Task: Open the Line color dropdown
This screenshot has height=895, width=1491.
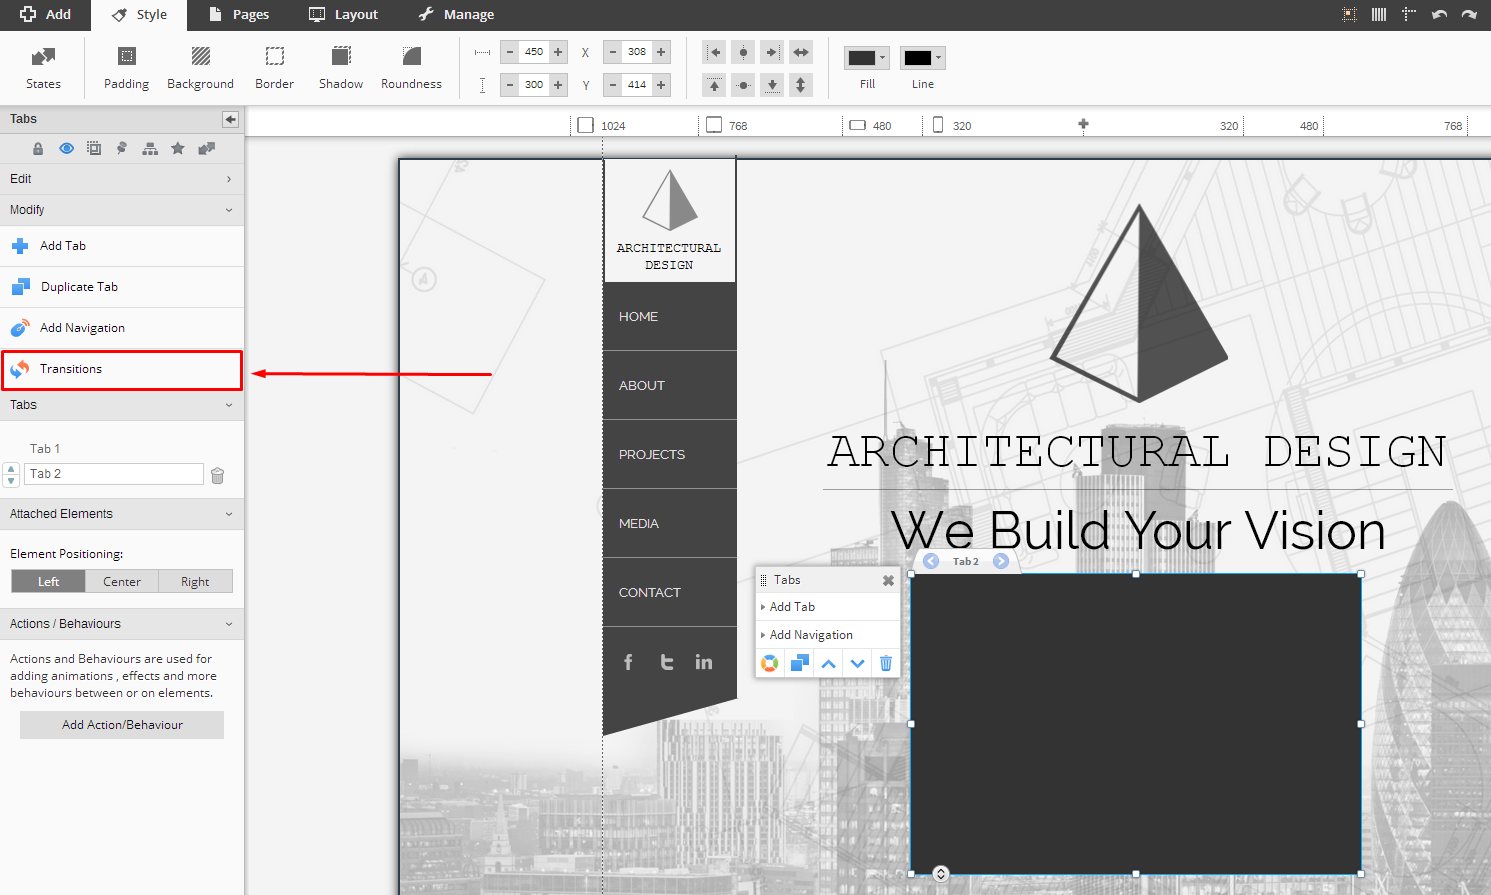Action: 922,58
